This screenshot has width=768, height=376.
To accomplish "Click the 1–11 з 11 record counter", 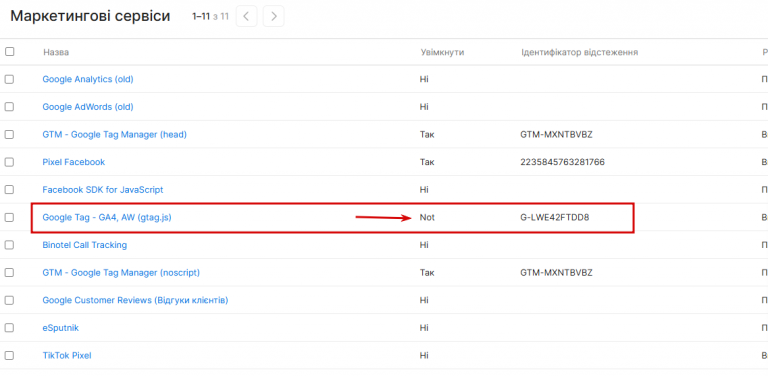I will [x=211, y=17].
